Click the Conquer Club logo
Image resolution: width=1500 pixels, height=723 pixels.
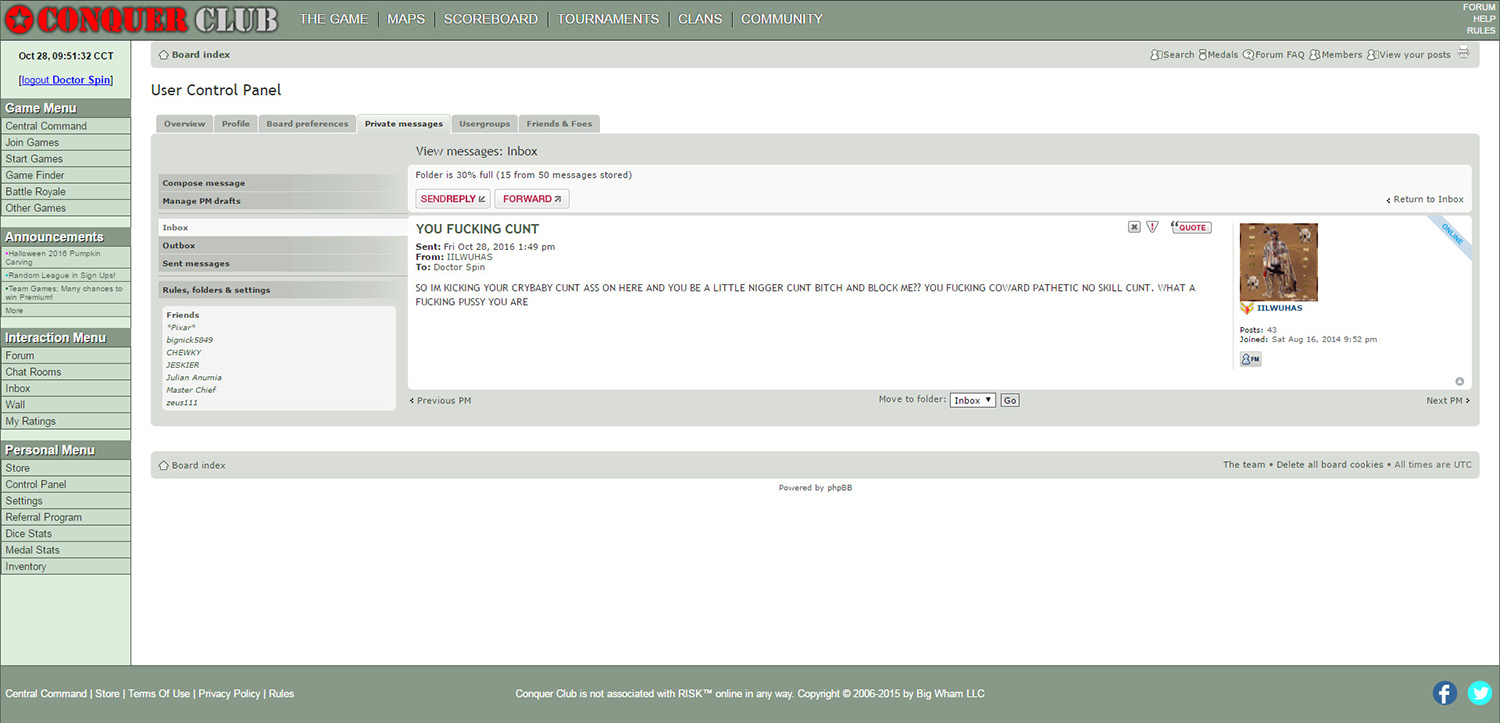pyautogui.click(x=143, y=18)
